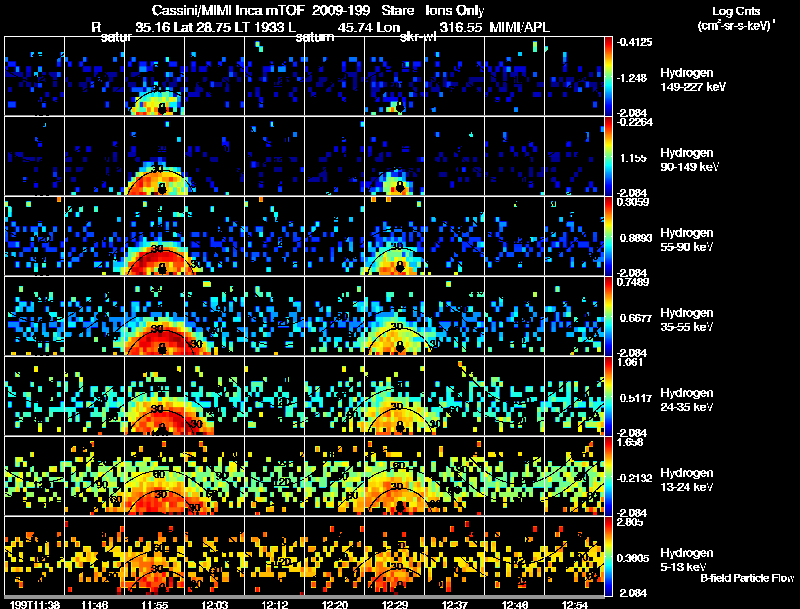The width and height of the screenshot is (800, 609).
Task: Click the color bar beside Hydrogen 24-35 keV
Action: tap(608, 397)
